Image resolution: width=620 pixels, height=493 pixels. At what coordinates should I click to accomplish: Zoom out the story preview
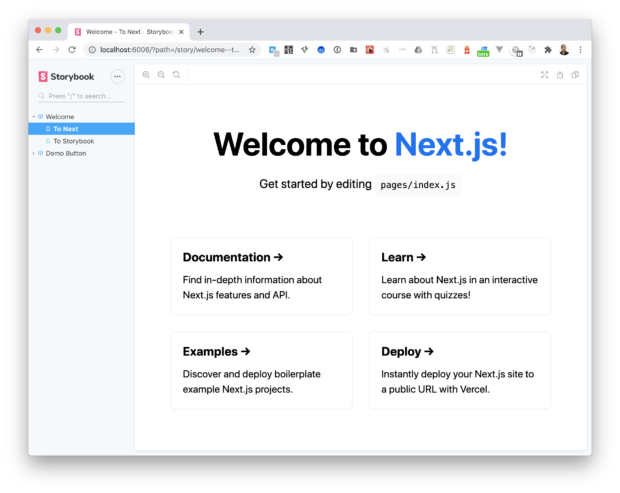[x=161, y=75]
